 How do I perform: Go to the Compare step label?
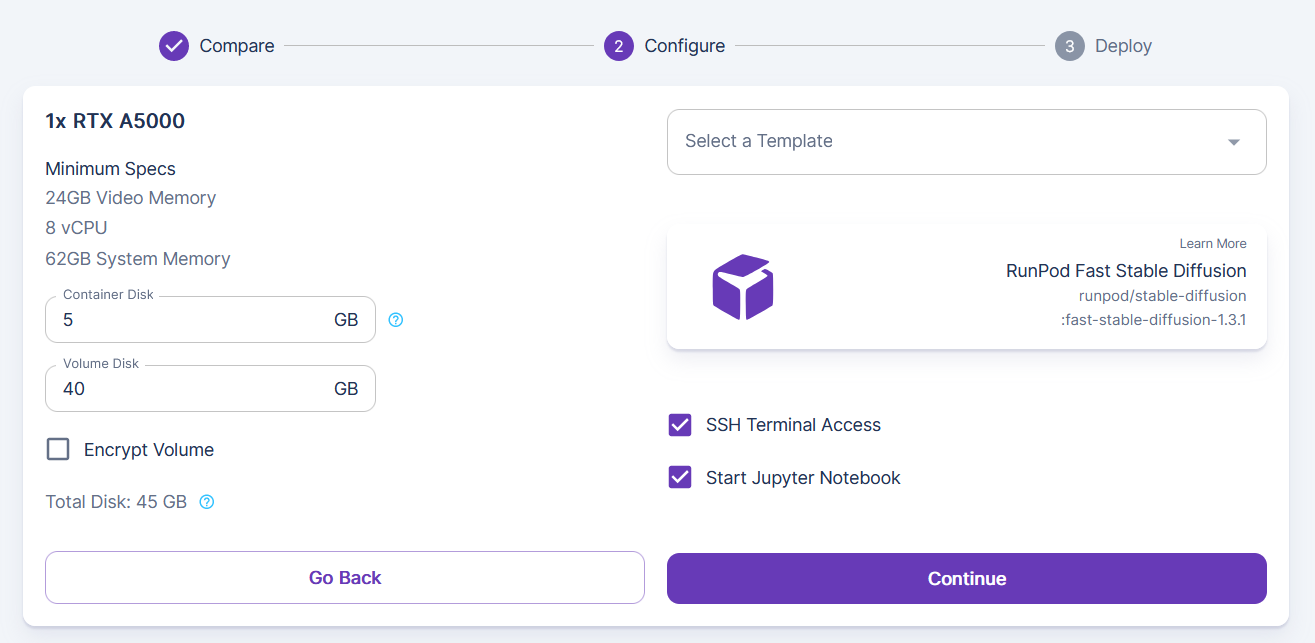tap(237, 46)
